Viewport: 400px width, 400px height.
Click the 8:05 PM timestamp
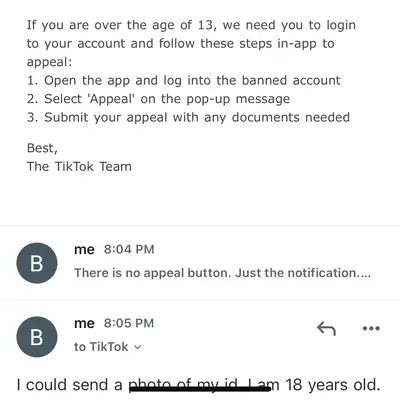point(129,323)
